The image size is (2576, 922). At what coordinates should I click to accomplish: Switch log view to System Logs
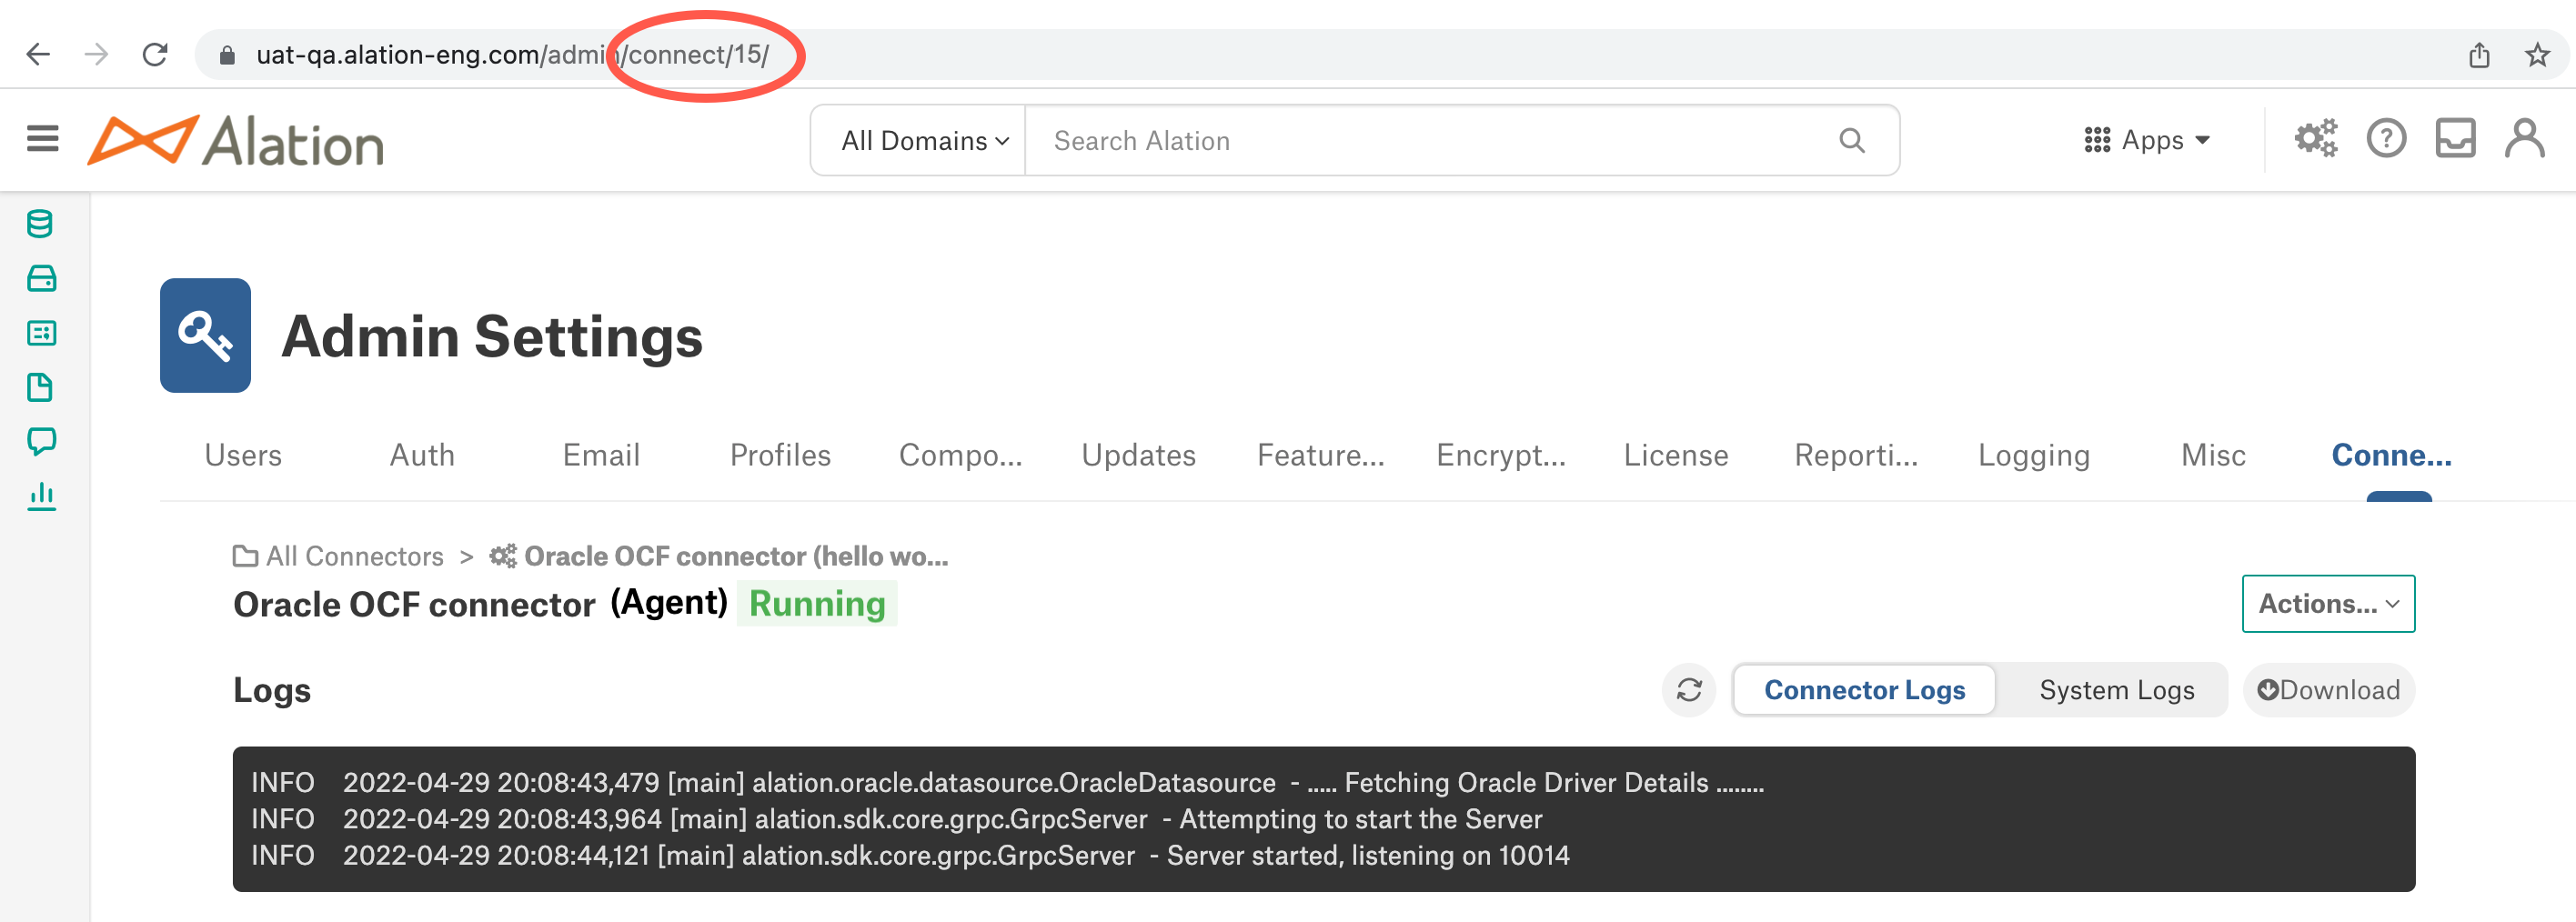pyautogui.click(x=2116, y=690)
